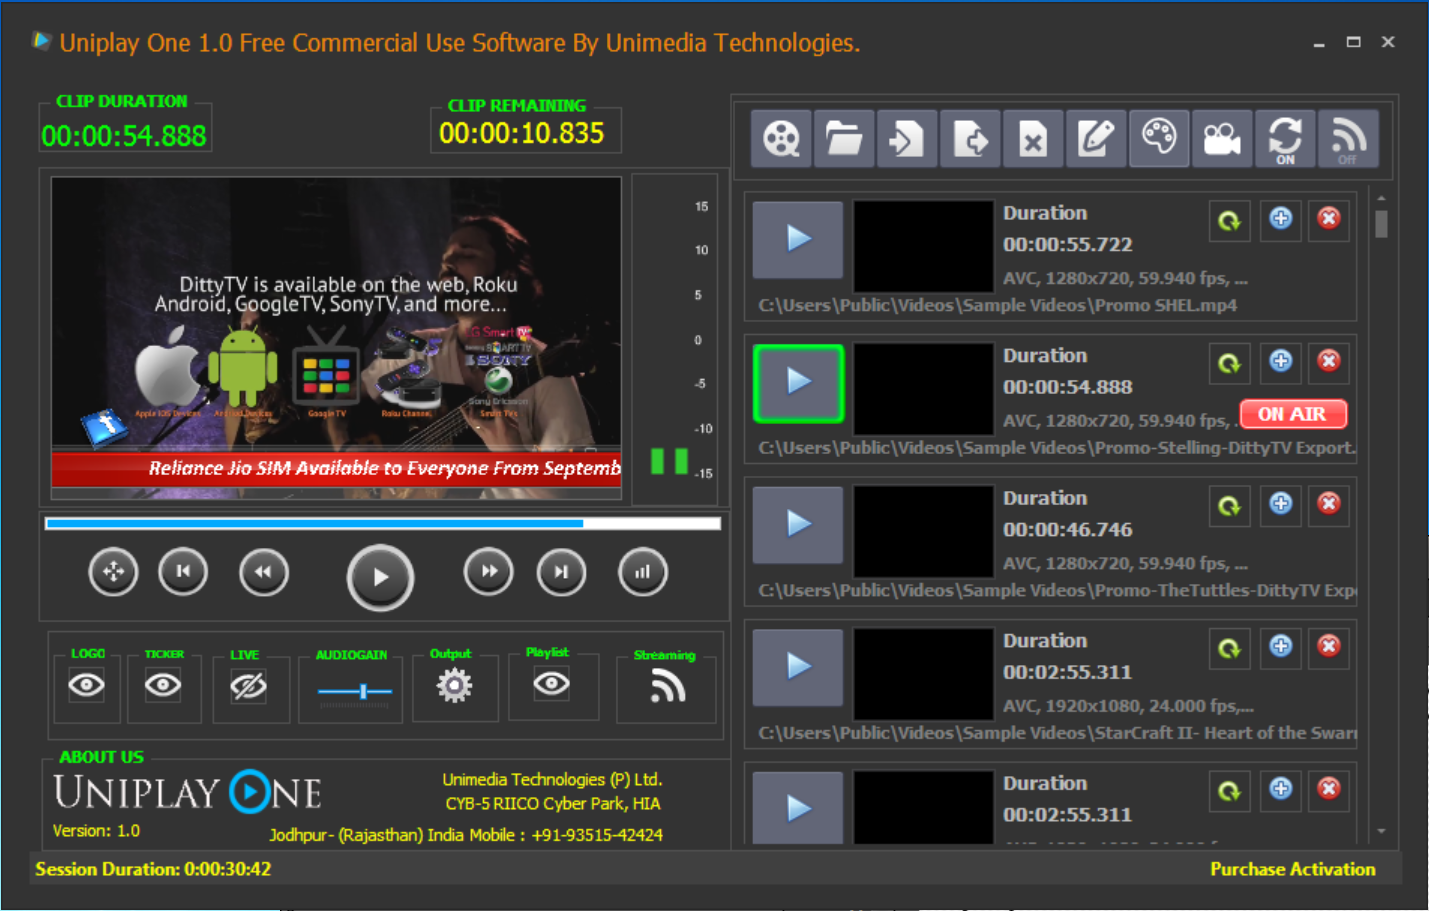Toggle LIVE visibility crossed eye
Viewport: 1429px width, 911px height.
click(248, 687)
